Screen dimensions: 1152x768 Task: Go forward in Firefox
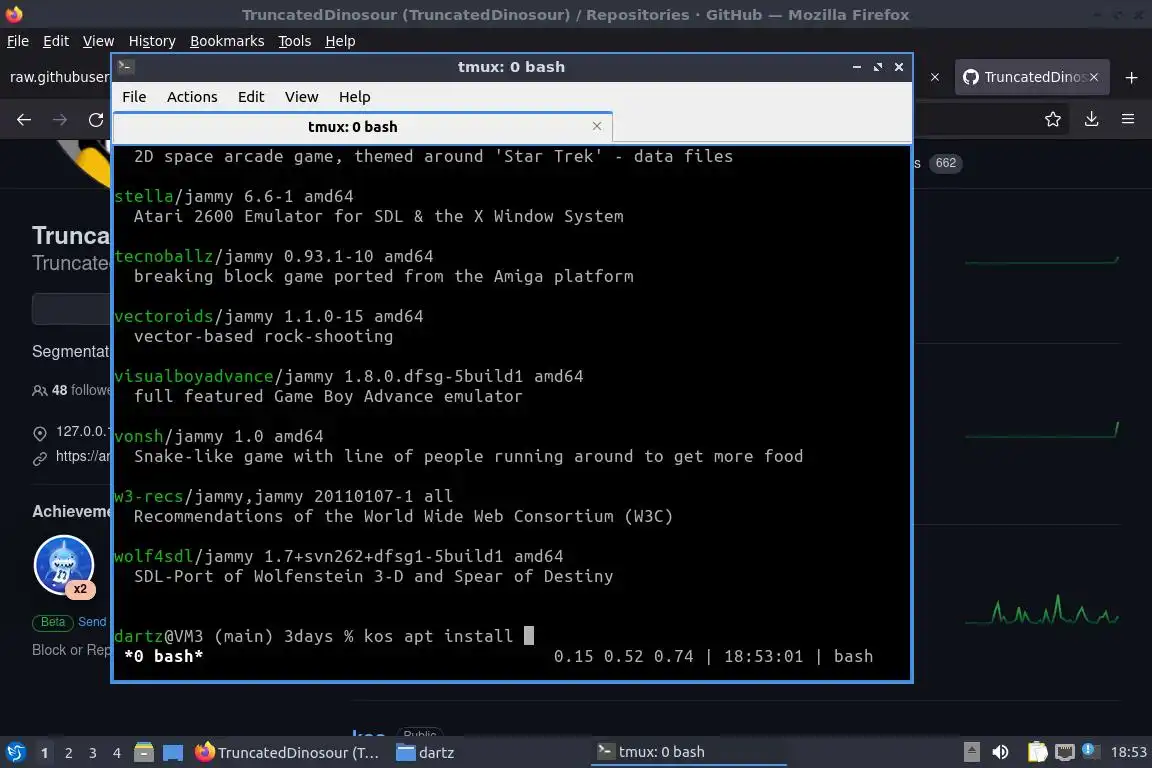click(60, 119)
